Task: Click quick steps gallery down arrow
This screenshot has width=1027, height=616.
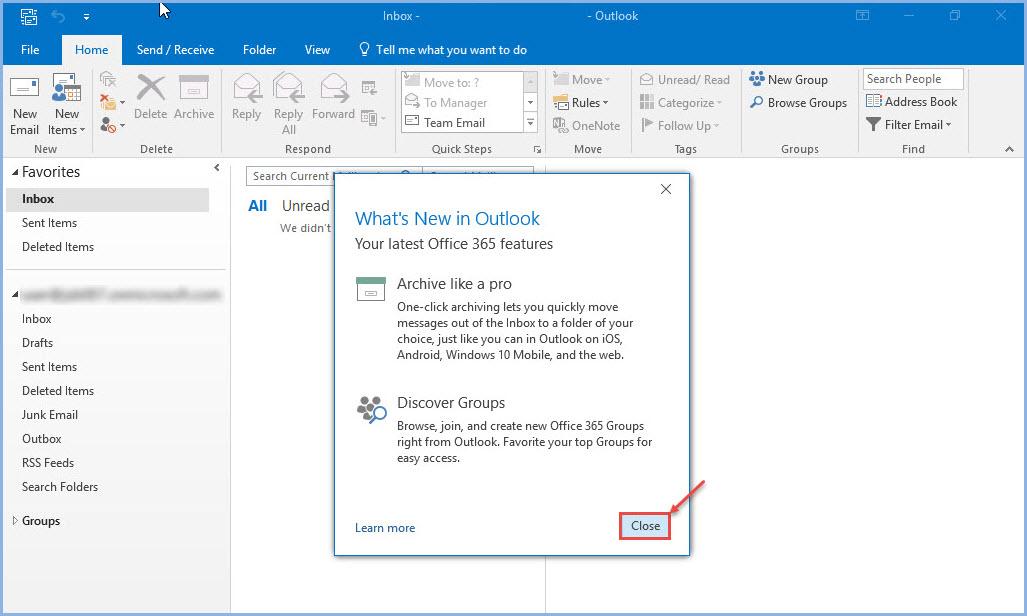Action: [x=531, y=102]
